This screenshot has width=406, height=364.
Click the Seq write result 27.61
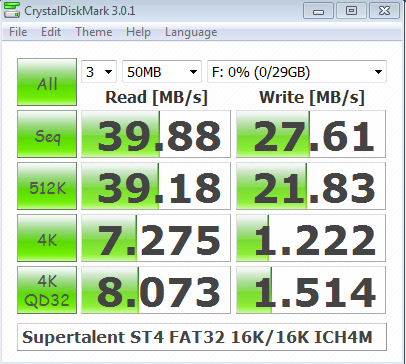click(311, 134)
